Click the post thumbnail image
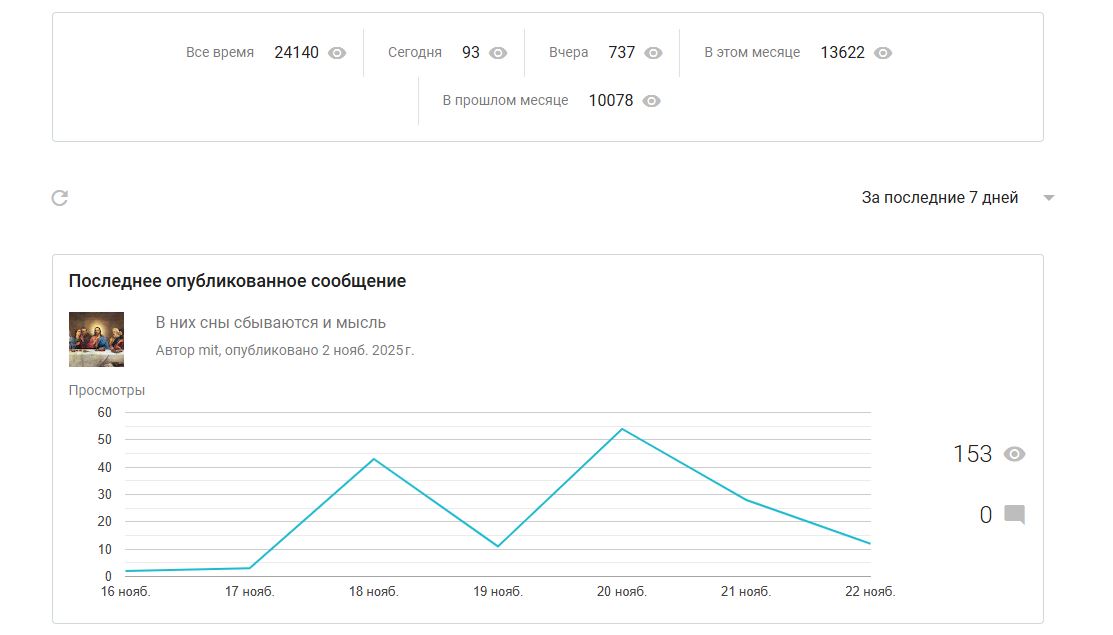 96,339
